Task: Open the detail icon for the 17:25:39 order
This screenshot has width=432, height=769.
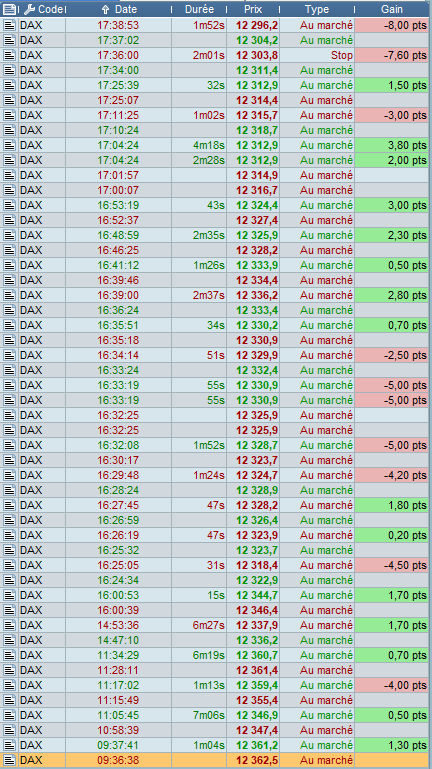Action: [x=9, y=85]
